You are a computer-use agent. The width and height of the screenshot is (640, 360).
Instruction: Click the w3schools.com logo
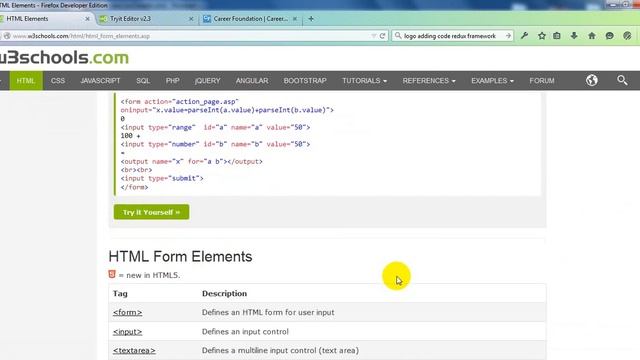(64, 58)
